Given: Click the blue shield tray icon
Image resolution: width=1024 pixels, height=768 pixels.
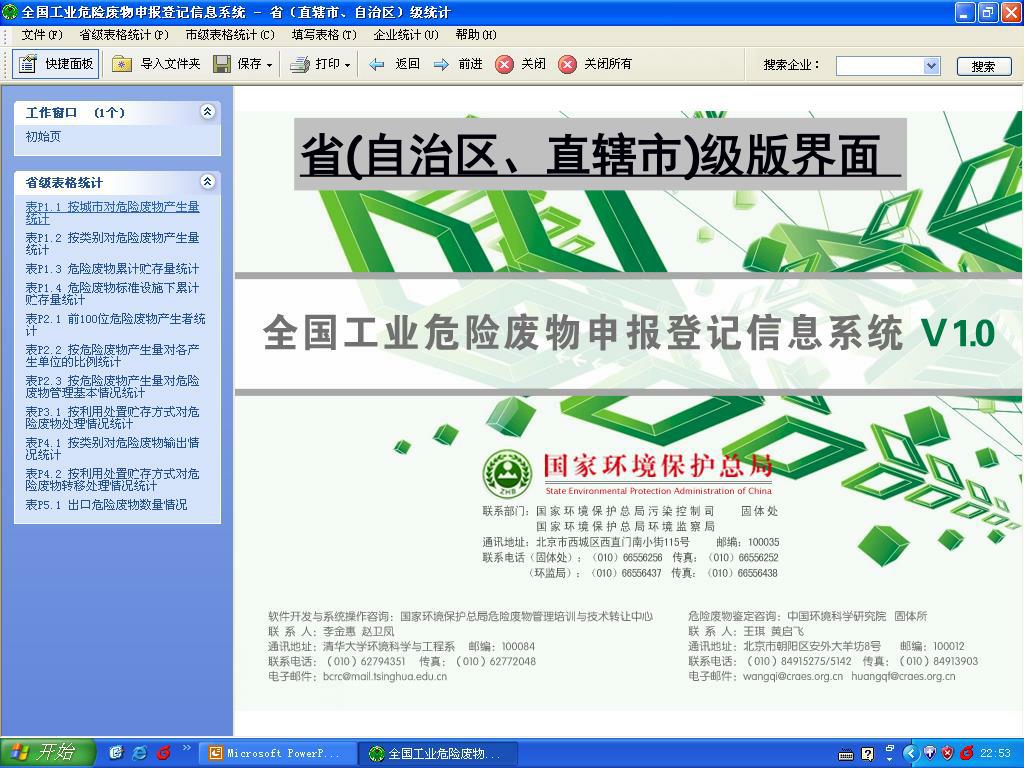Looking at the screenshot, I should click(x=931, y=754).
